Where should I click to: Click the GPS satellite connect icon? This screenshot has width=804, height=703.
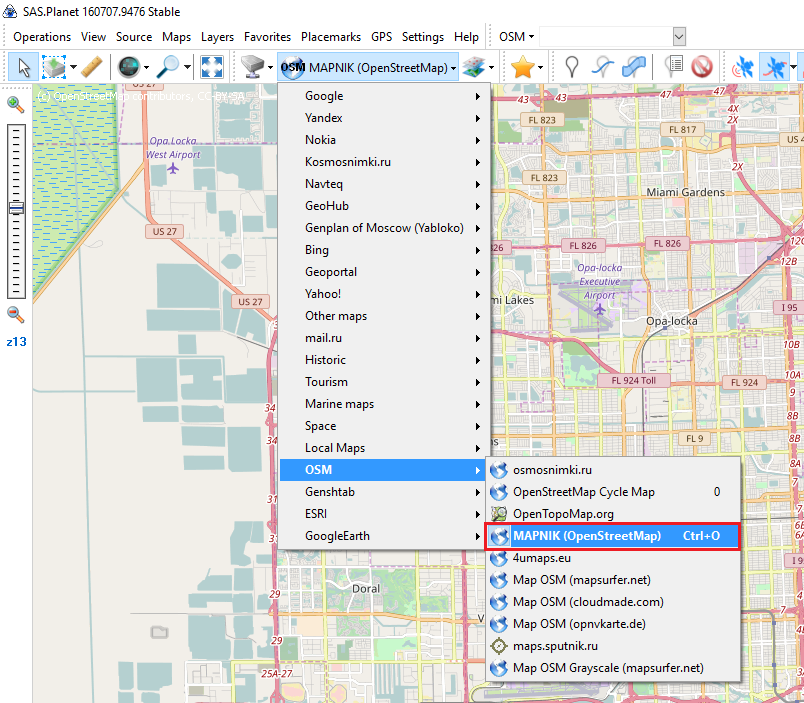742,67
